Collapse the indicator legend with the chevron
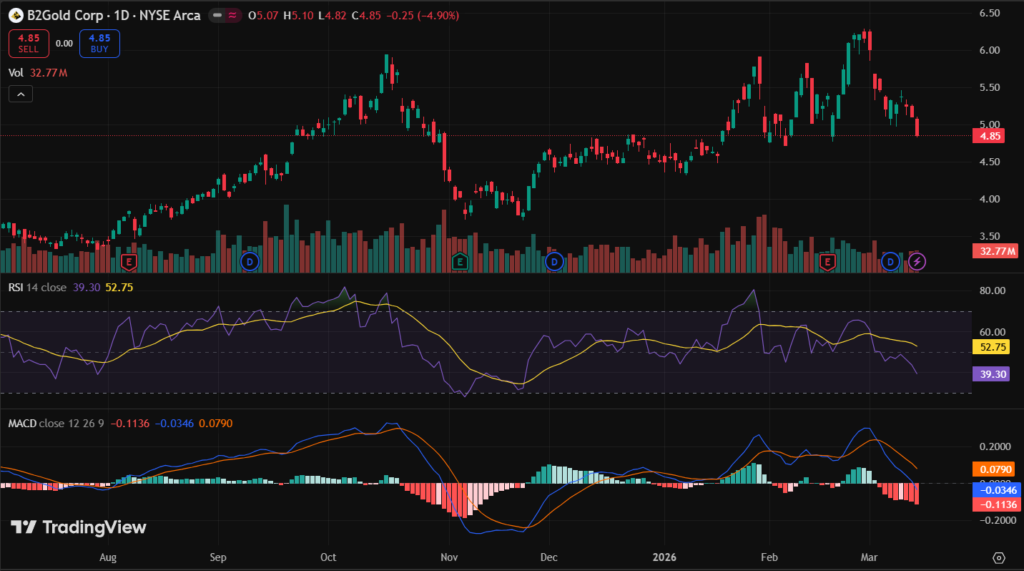The width and height of the screenshot is (1024, 571). pyautogui.click(x=21, y=94)
